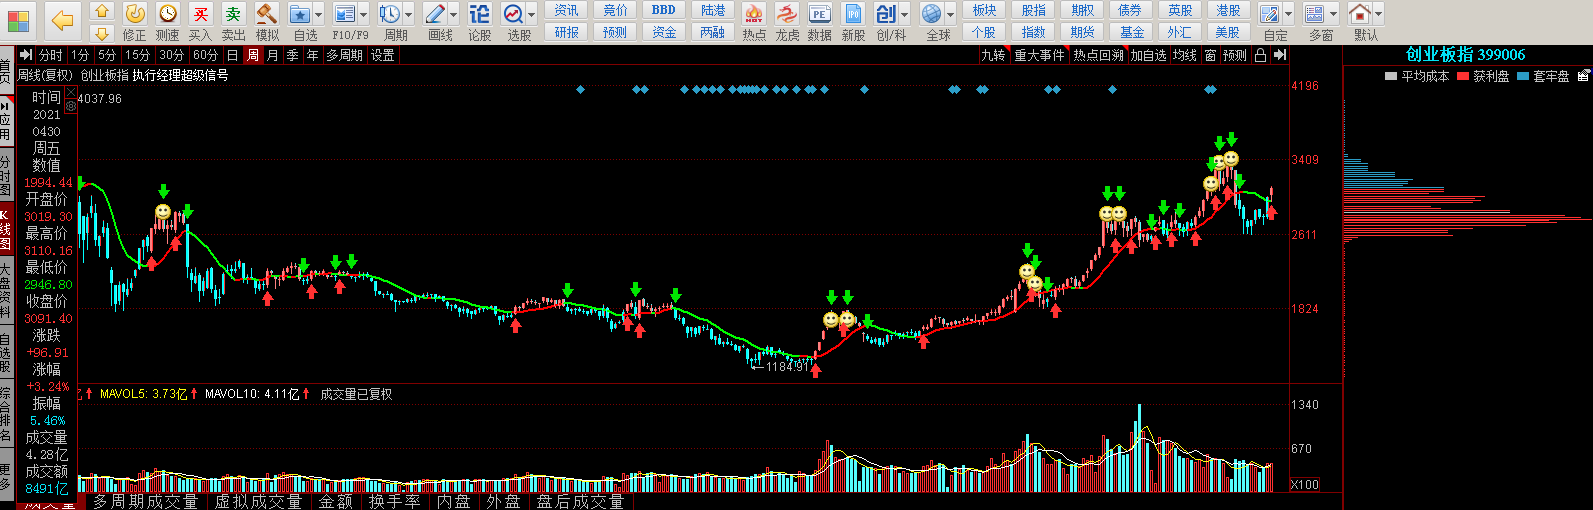Expand the 周期 dropdown arrow
The image size is (1593, 510).
tap(409, 14)
